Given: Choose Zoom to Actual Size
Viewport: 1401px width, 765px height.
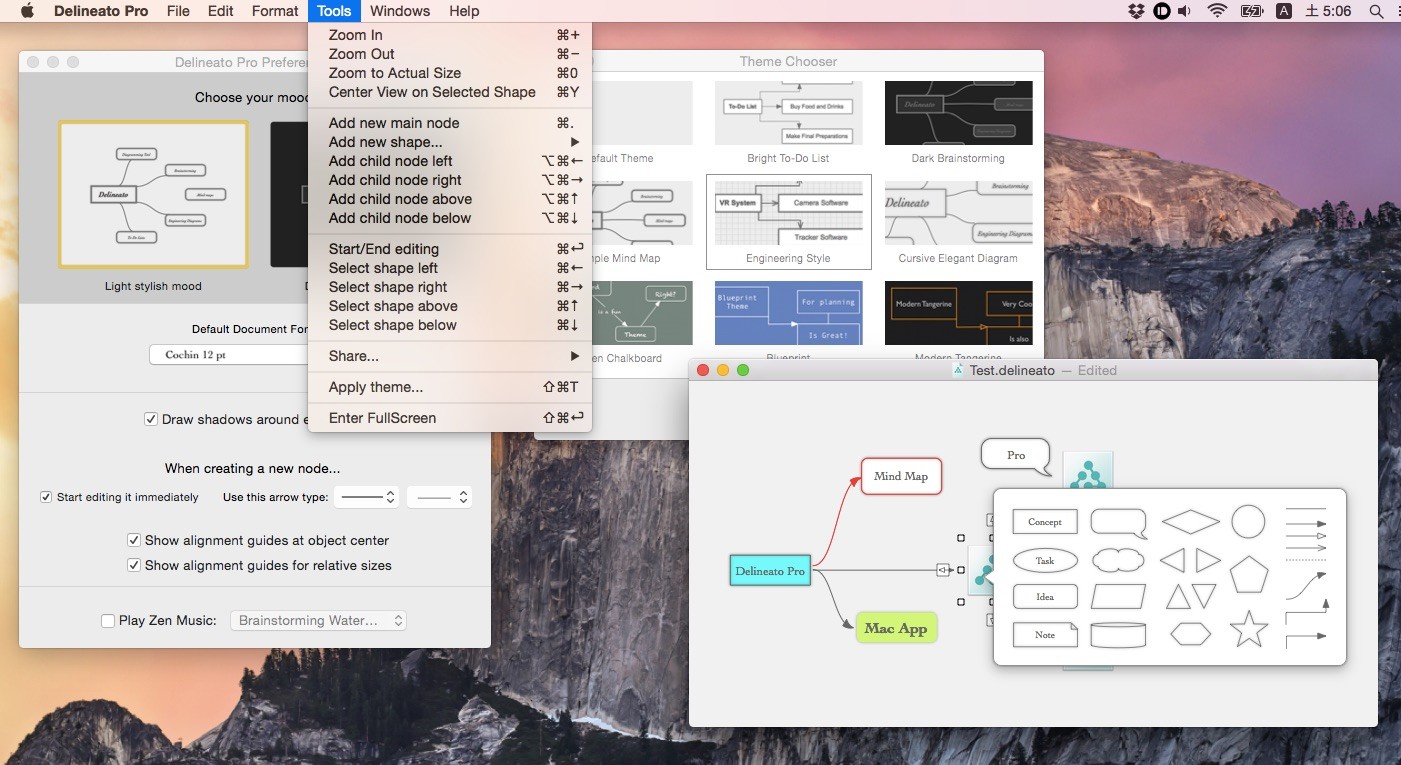Looking at the screenshot, I should click(450, 73).
